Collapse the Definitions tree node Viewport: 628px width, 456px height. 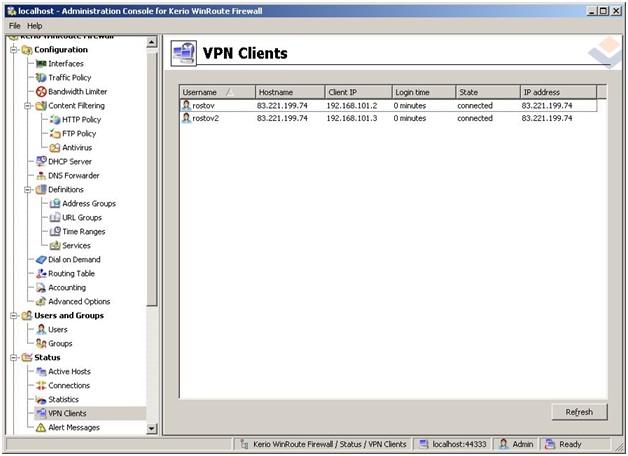tap(28, 189)
